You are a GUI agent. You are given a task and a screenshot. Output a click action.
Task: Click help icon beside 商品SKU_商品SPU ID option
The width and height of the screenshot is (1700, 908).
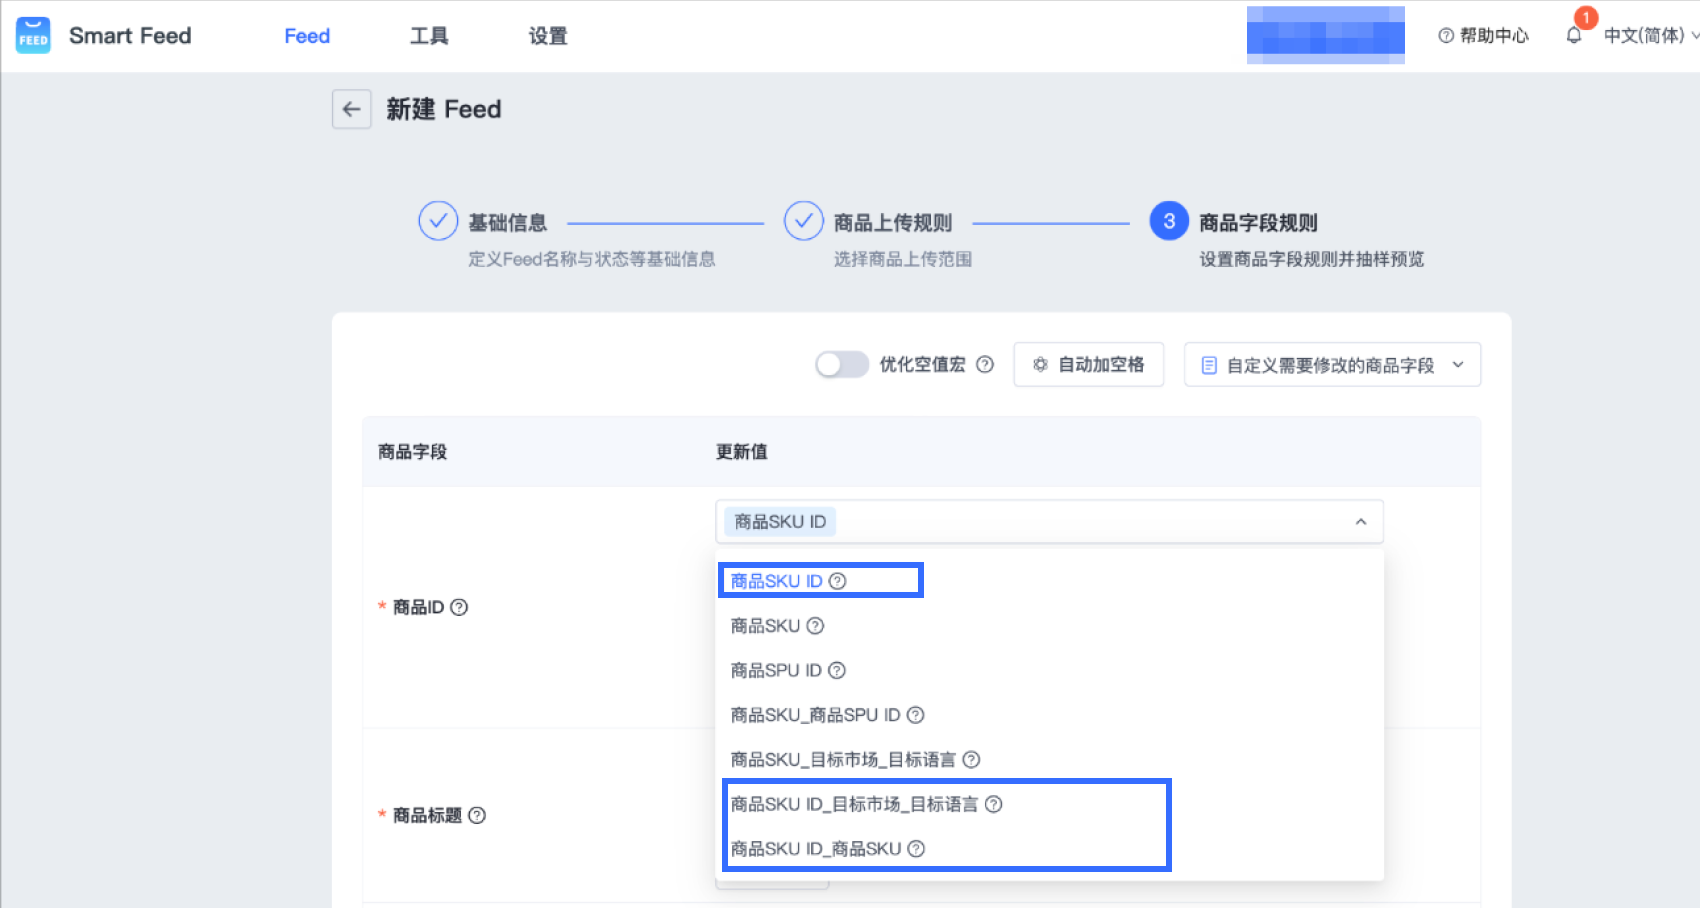[x=915, y=715]
